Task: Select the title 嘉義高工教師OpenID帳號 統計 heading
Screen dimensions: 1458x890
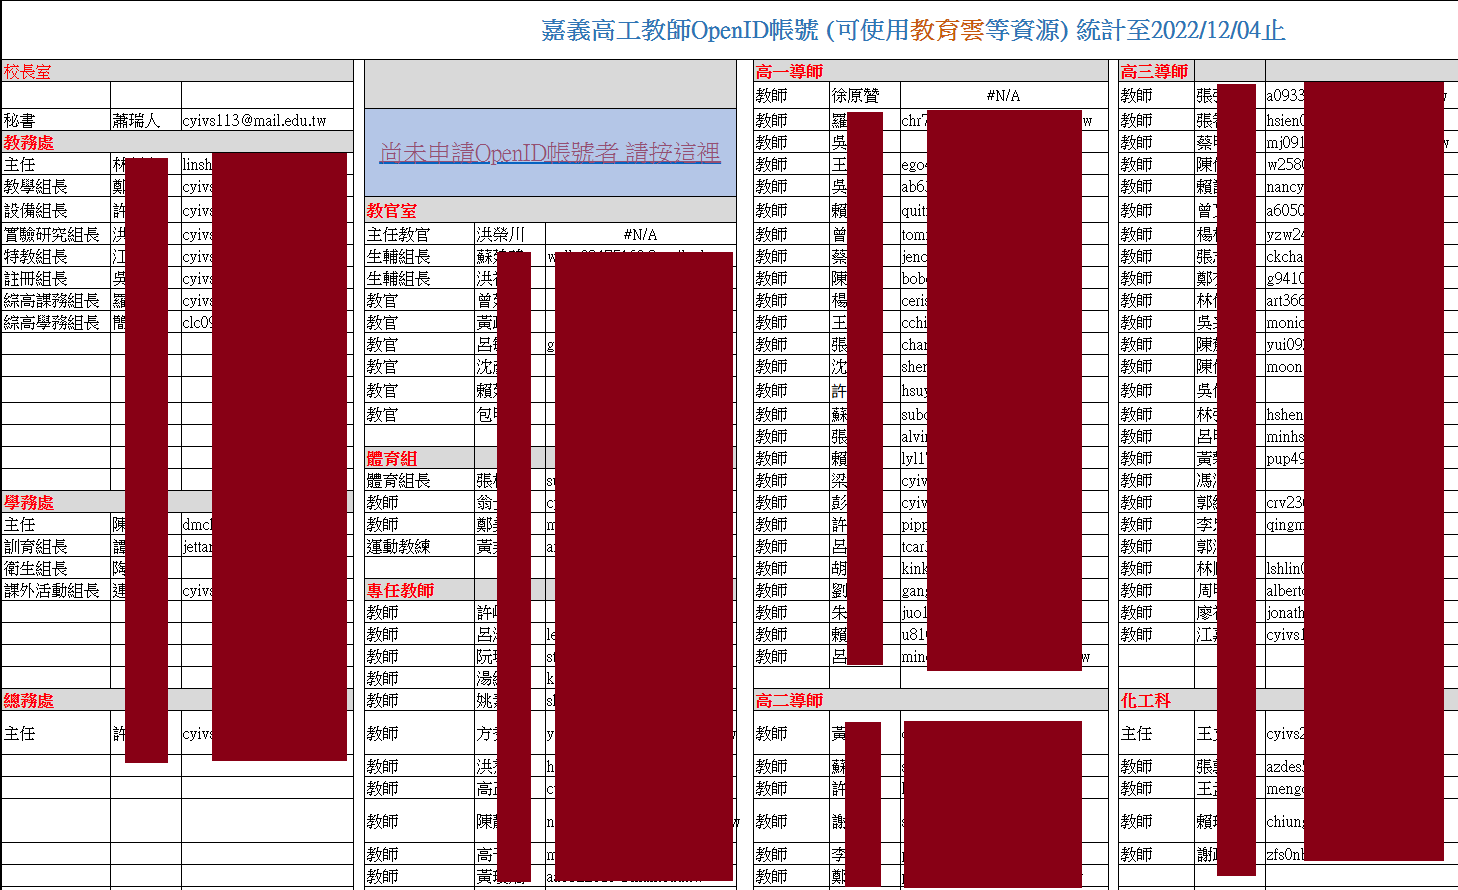Action: click(913, 30)
